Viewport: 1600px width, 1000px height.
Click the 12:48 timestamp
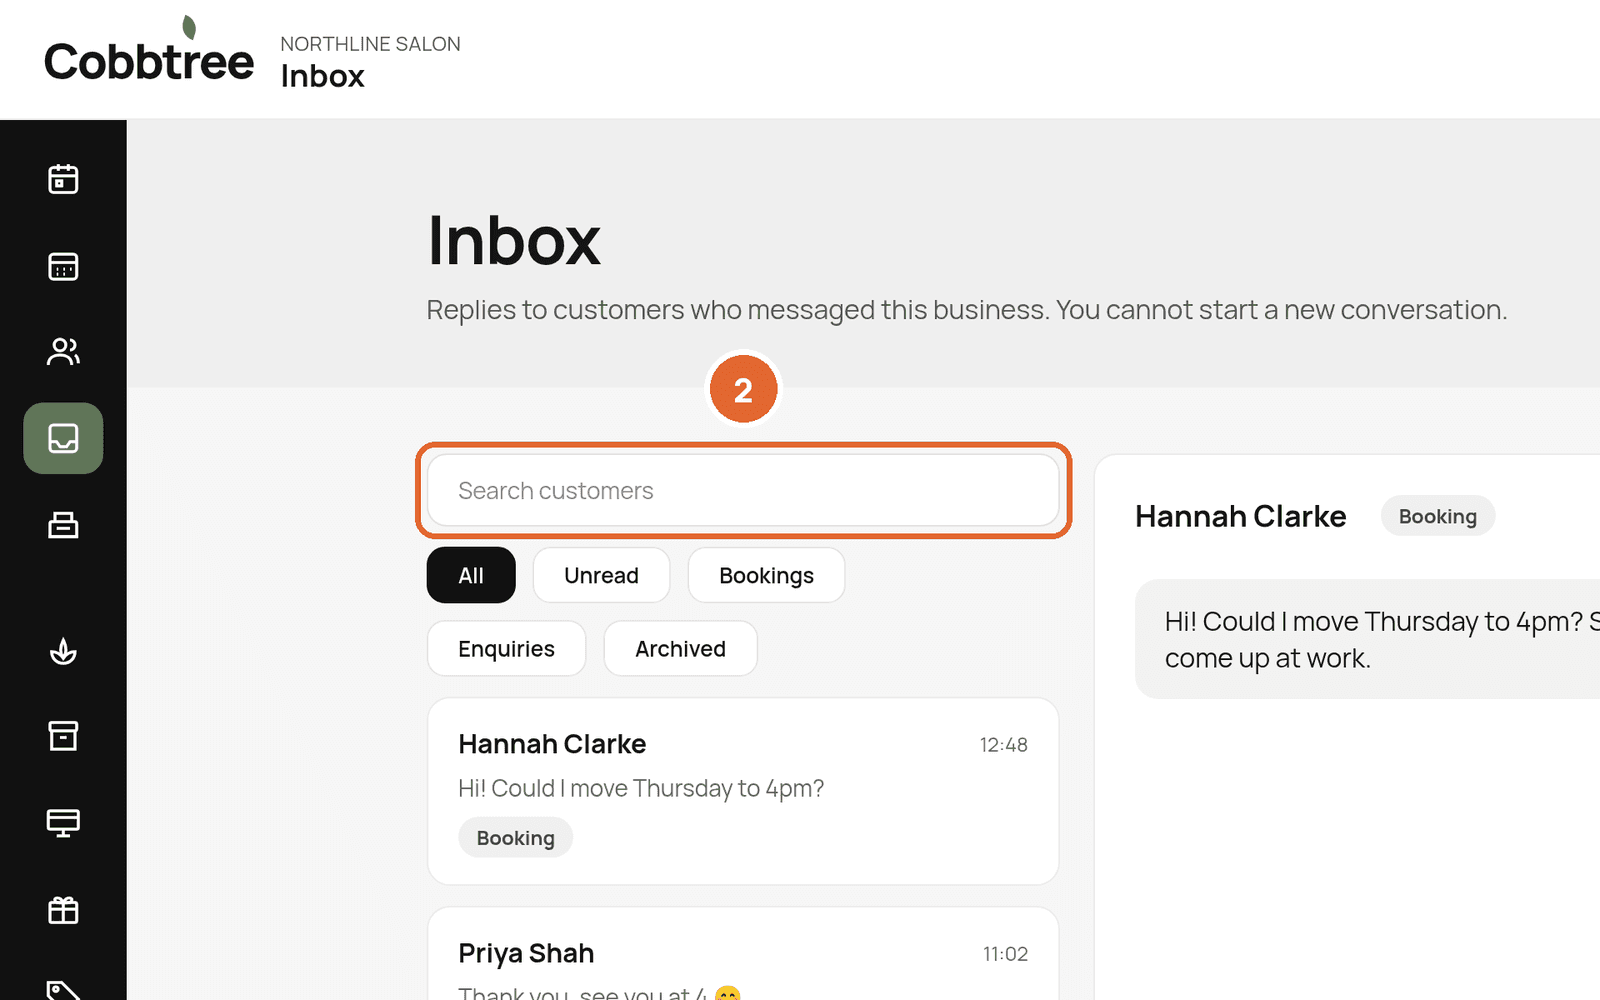point(1003,745)
